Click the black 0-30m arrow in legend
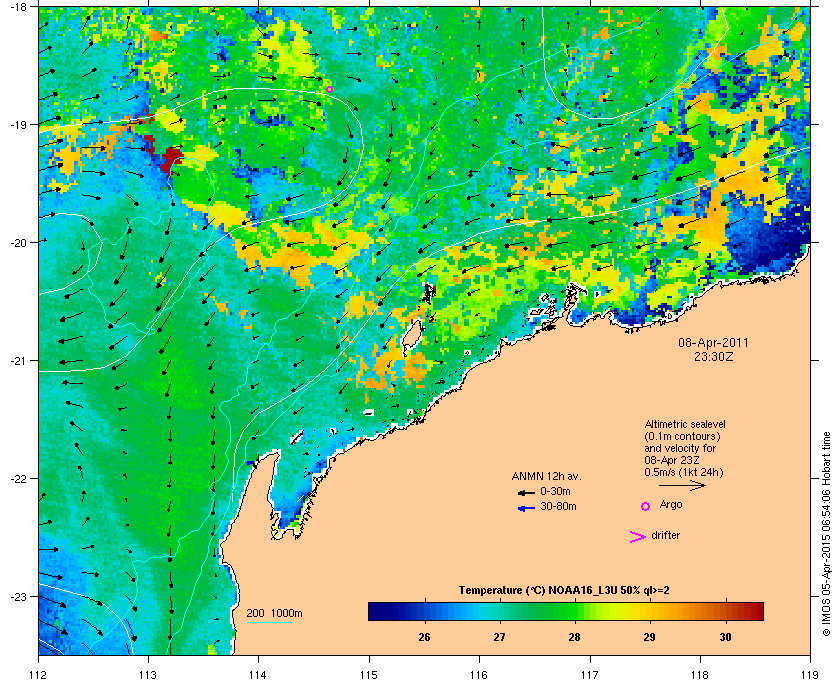 click(x=526, y=492)
